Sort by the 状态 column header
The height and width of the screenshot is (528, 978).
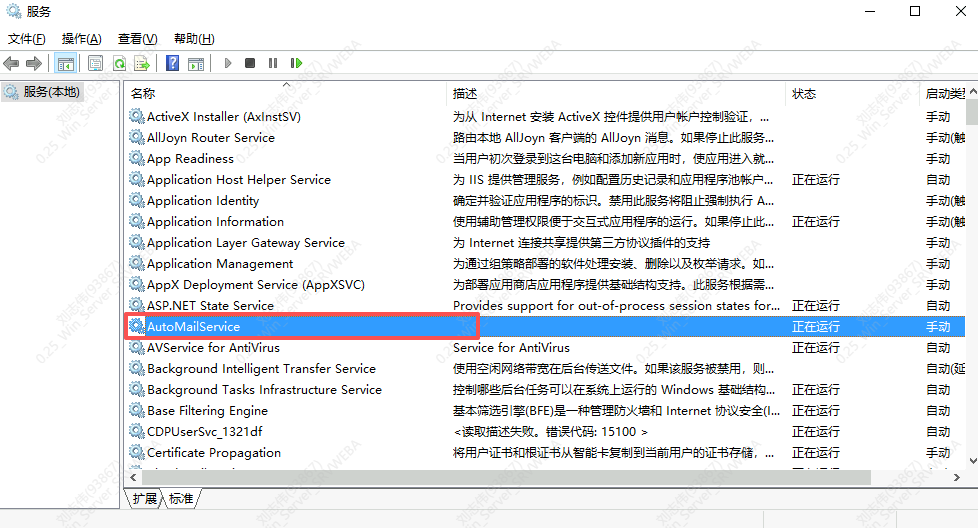tap(851, 94)
